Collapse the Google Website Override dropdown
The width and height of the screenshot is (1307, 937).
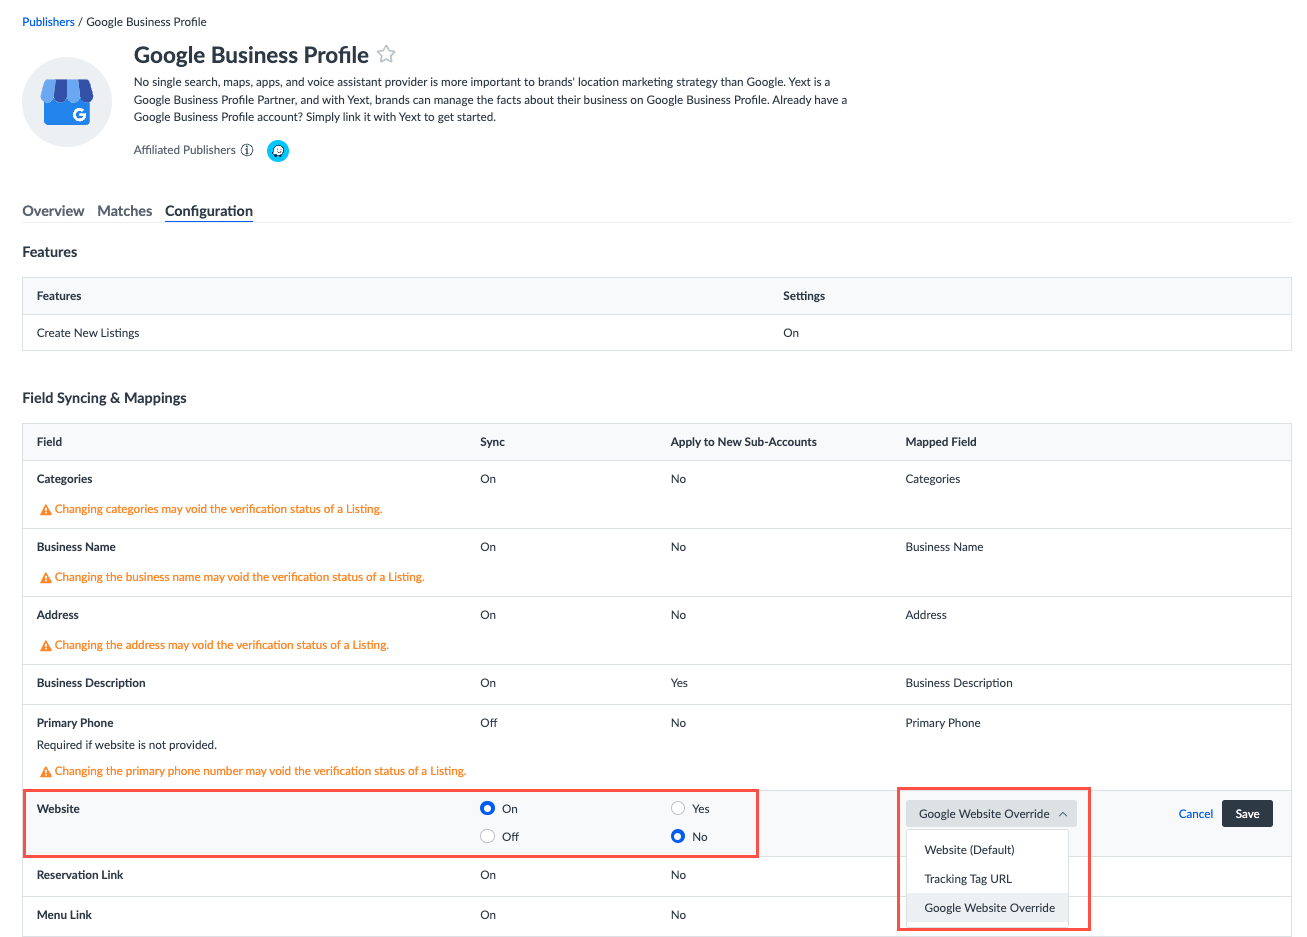coord(991,814)
